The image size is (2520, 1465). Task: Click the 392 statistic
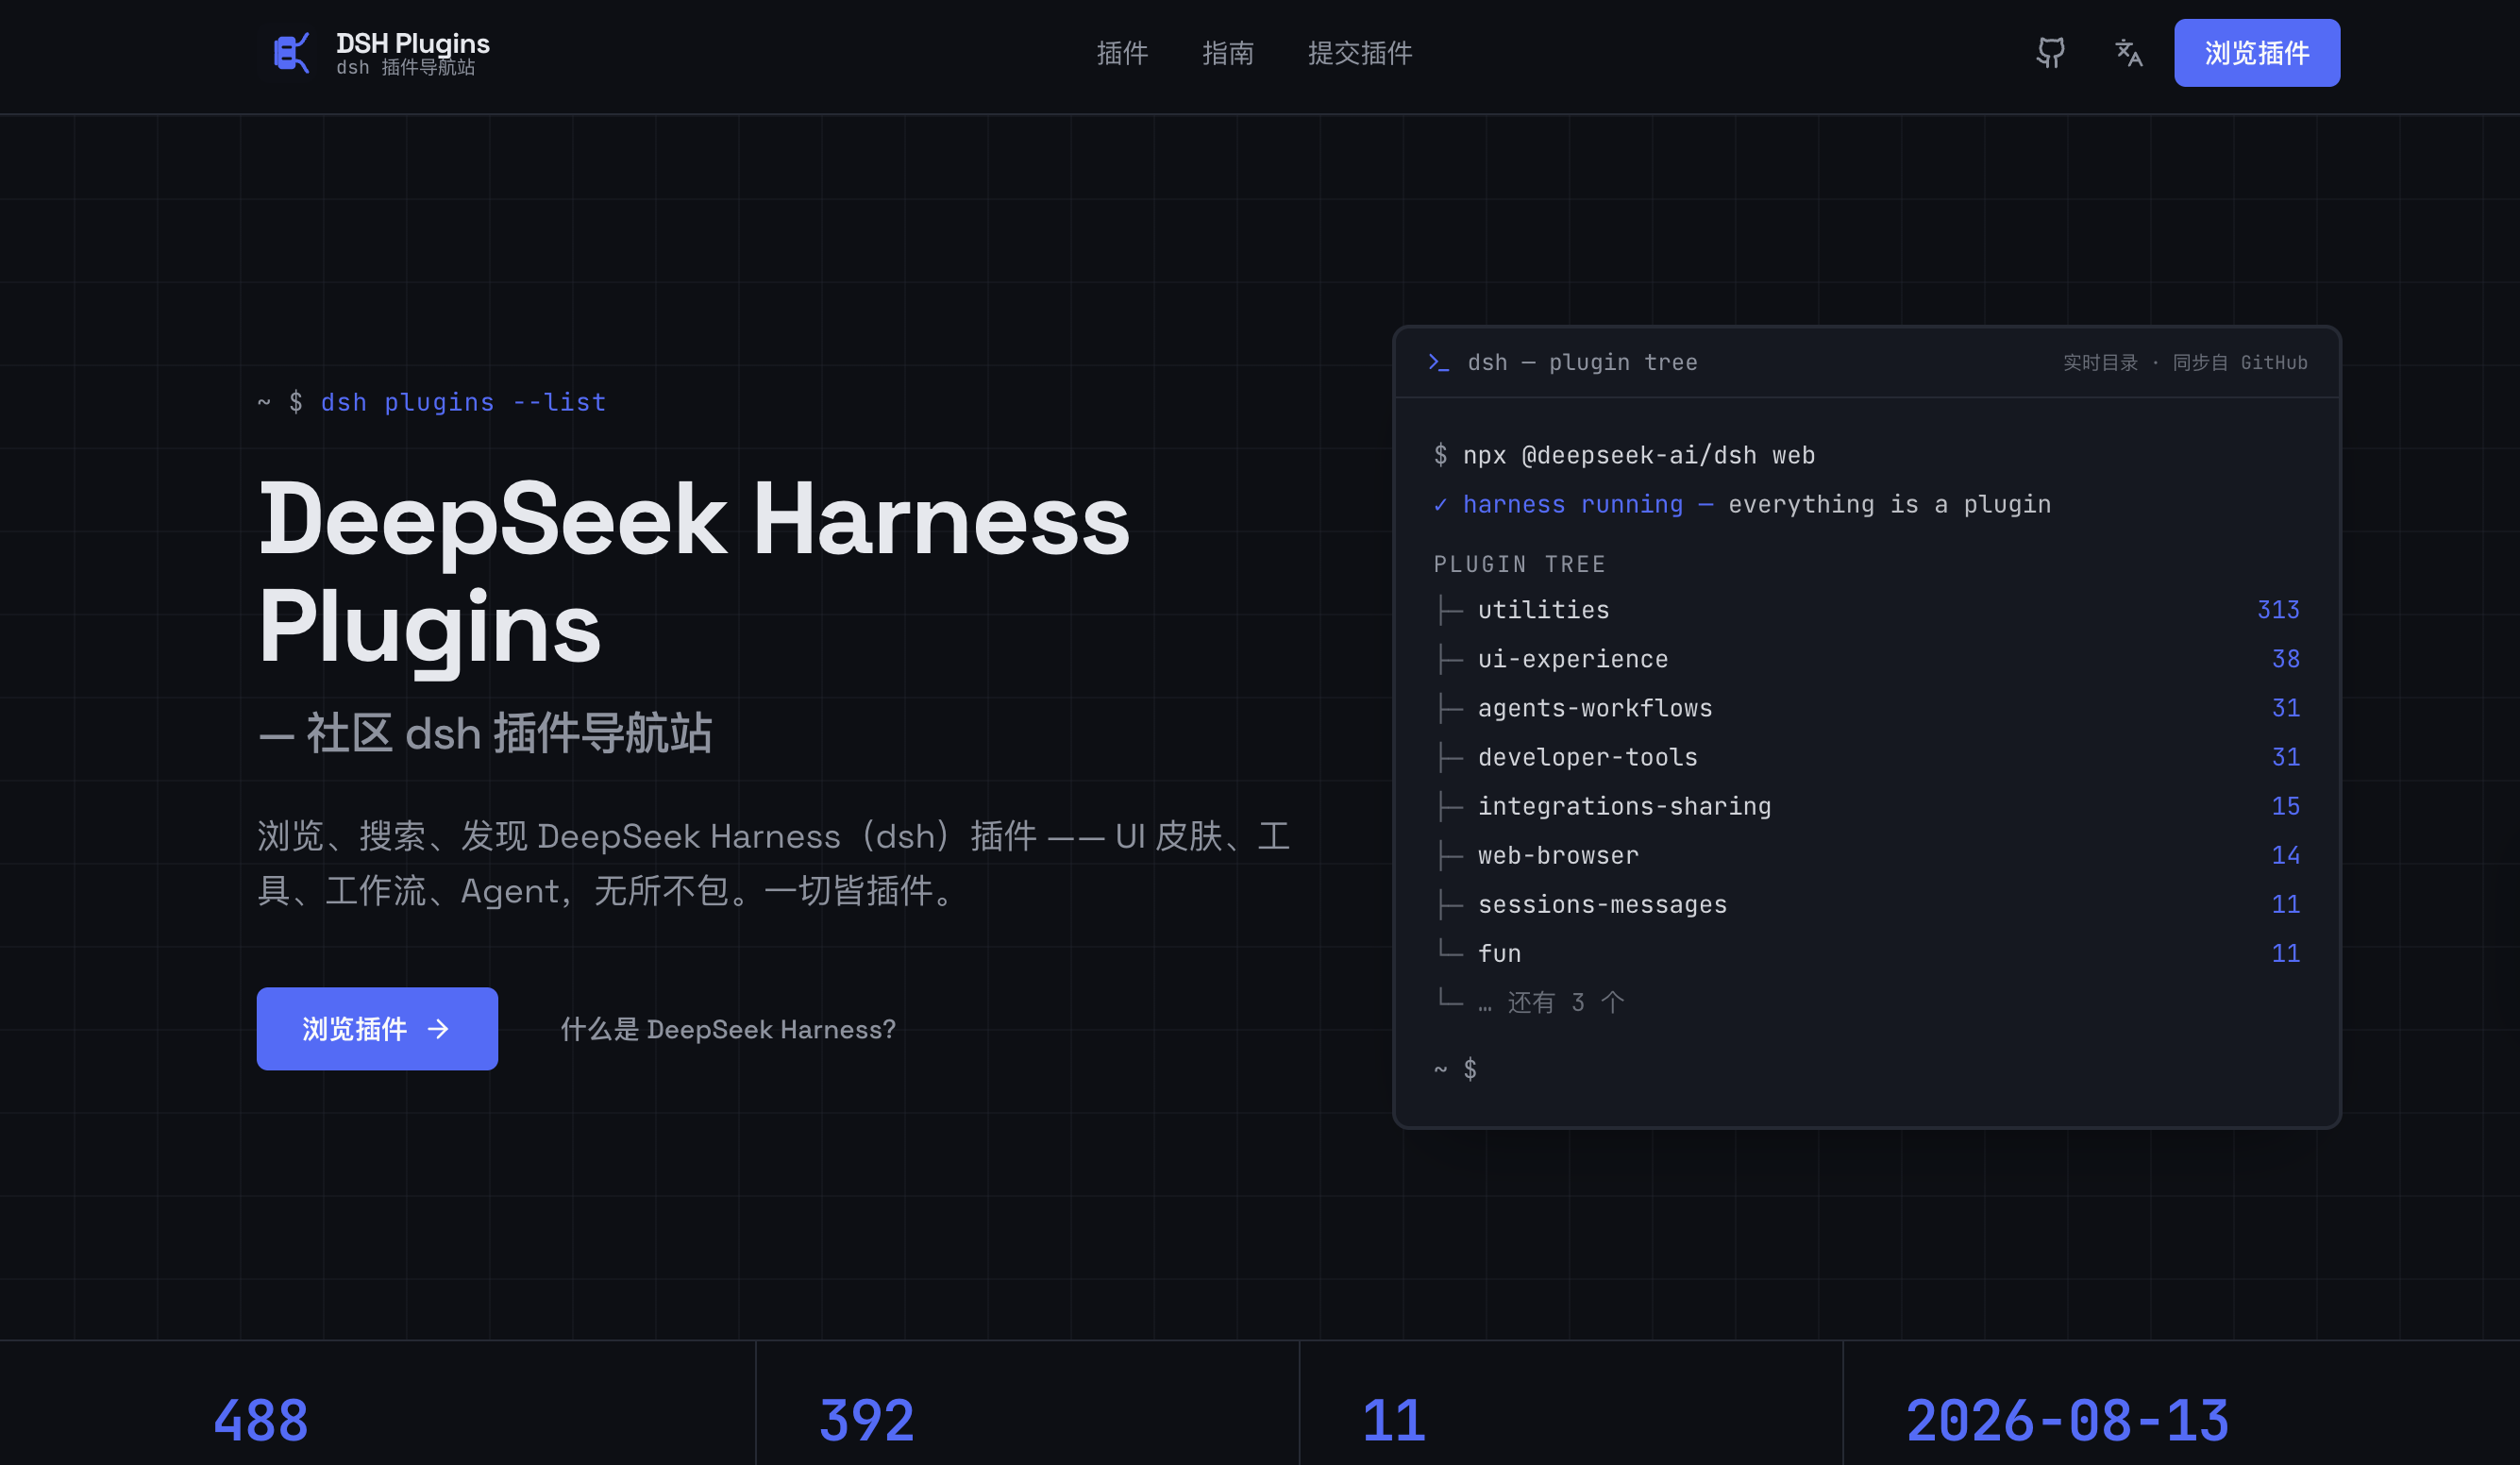866,1420
